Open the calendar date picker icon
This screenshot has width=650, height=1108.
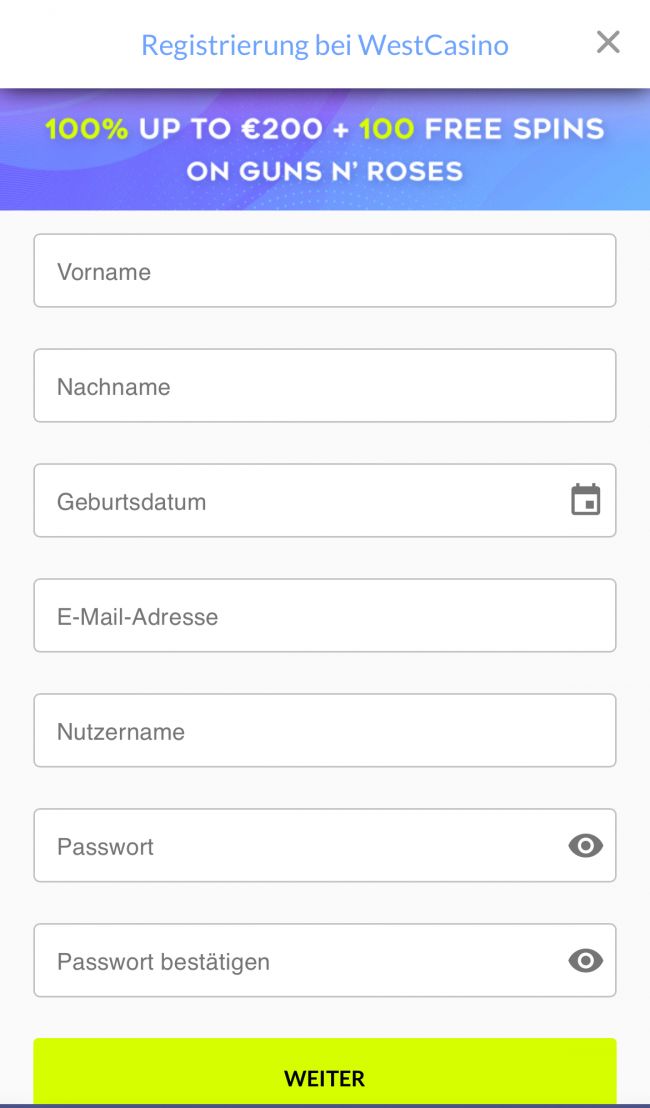(x=586, y=500)
